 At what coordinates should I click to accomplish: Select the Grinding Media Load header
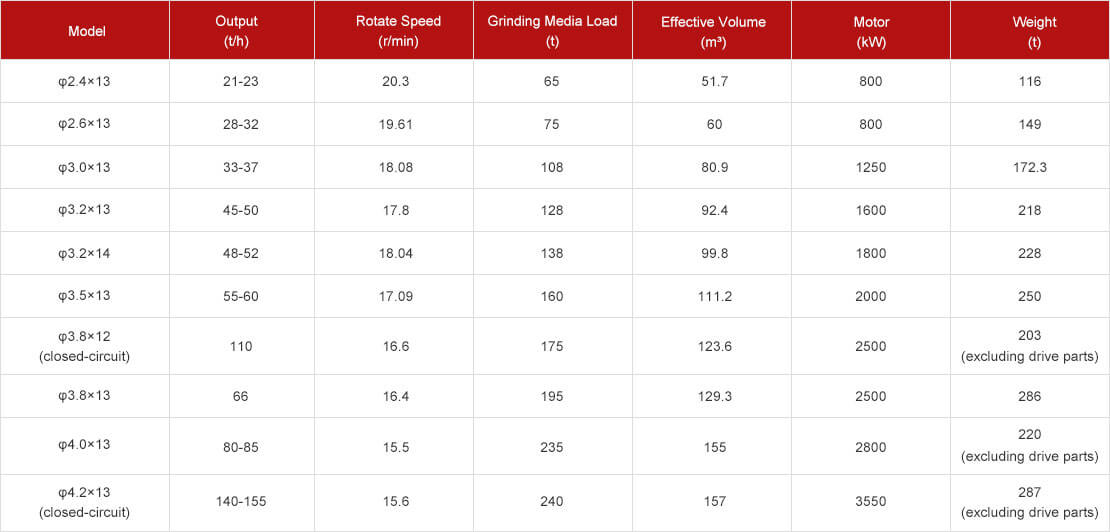[x=552, y=31]
